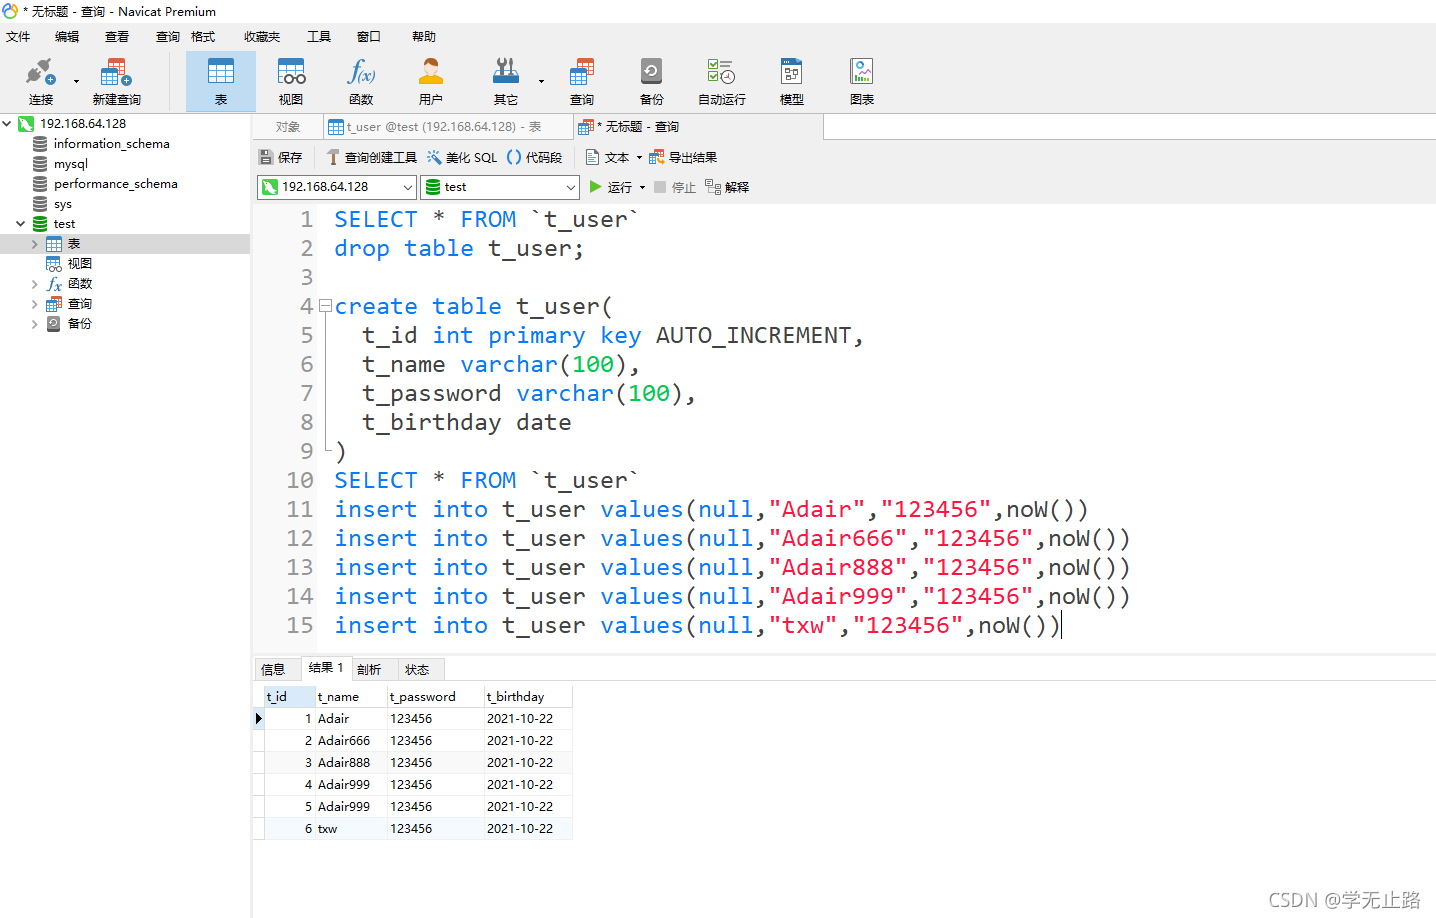
Task: Click the t_birthday column header
Action: [528, 697]
